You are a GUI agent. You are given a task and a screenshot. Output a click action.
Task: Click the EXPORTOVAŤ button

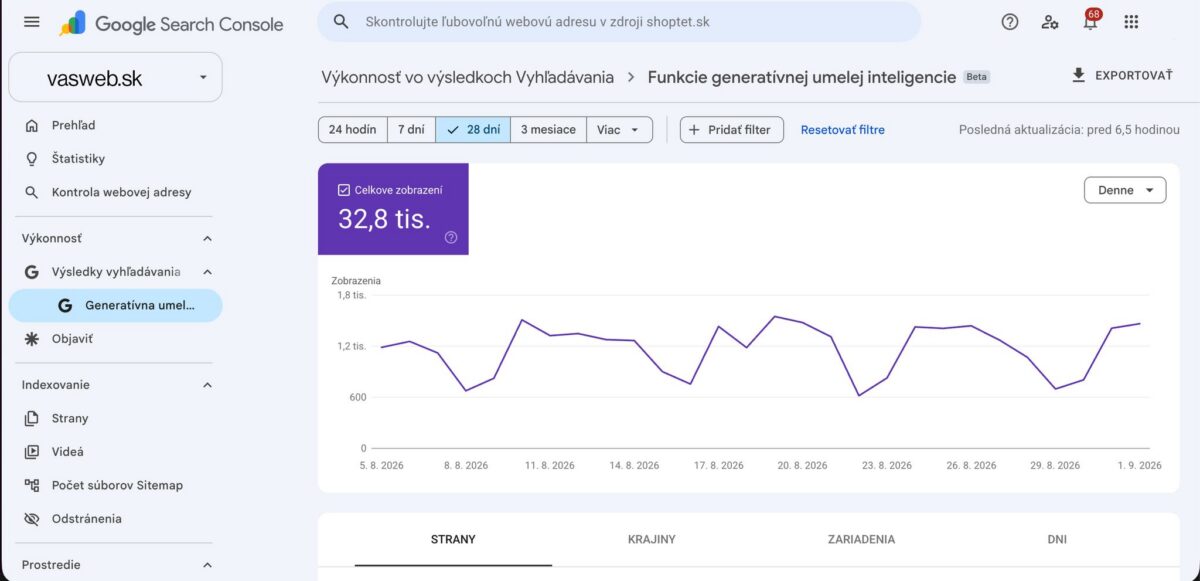coord(1122,75)
